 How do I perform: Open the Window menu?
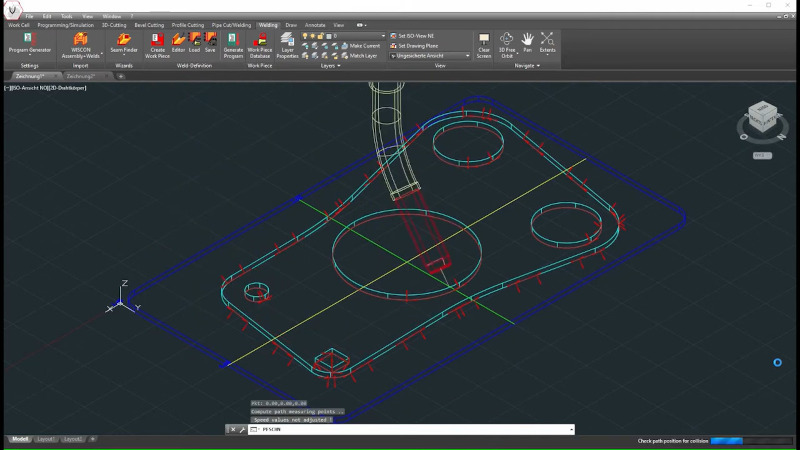click(112, 16)
